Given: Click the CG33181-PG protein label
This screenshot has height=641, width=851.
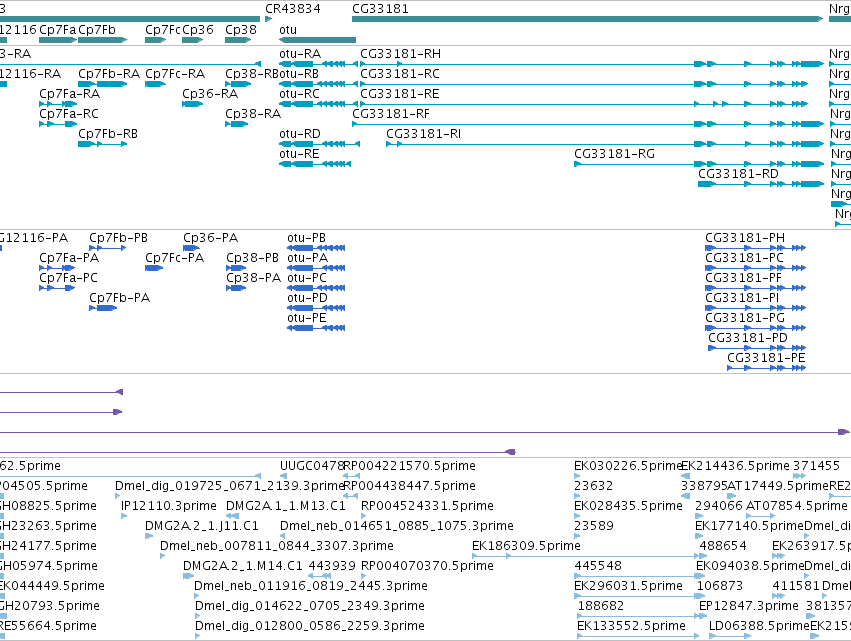Looking at the screenshot, I should 745,319.
